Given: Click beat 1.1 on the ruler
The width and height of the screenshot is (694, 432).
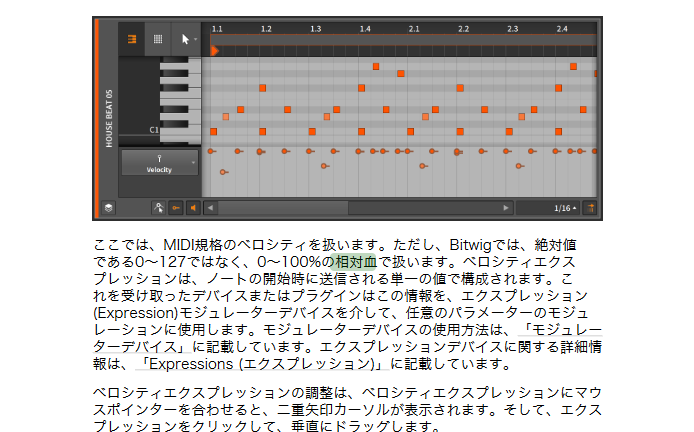Looking at the screenshot, I should (217, 29).
